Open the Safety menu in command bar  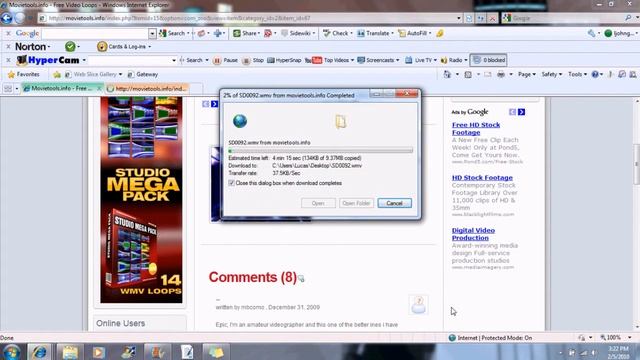click(x=551, y=75)
